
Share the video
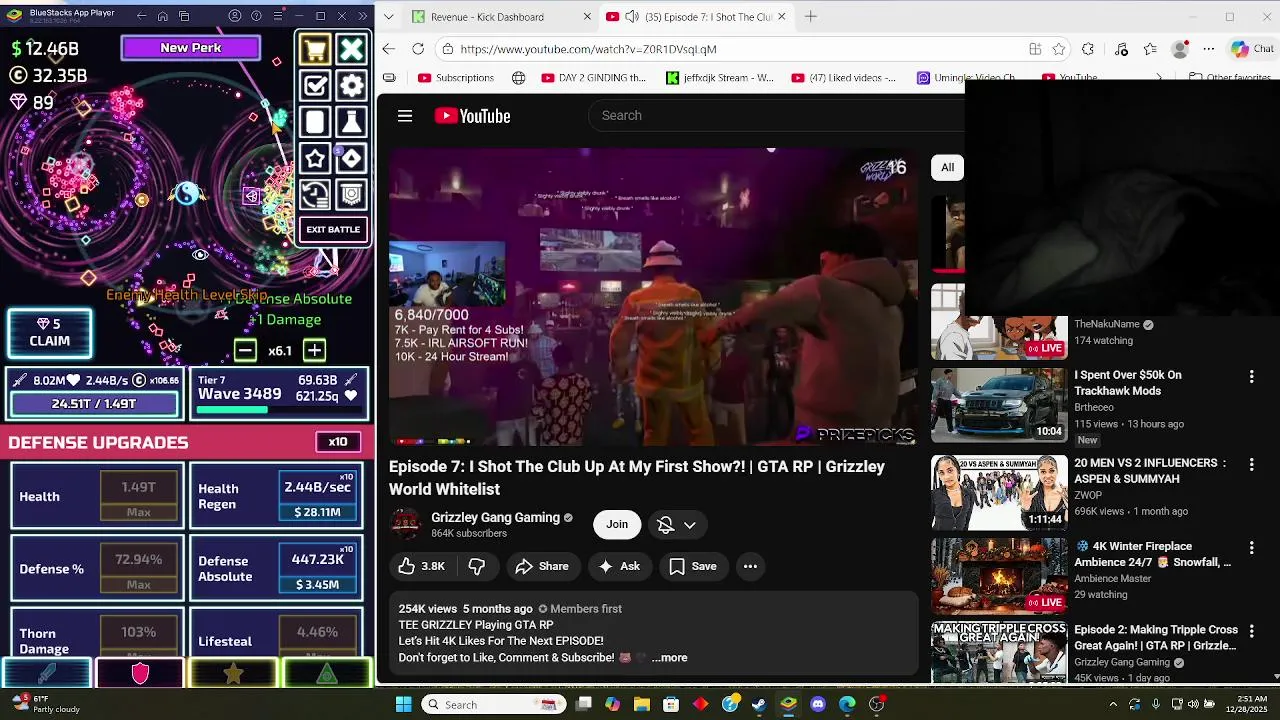click(x=542, y=566)
